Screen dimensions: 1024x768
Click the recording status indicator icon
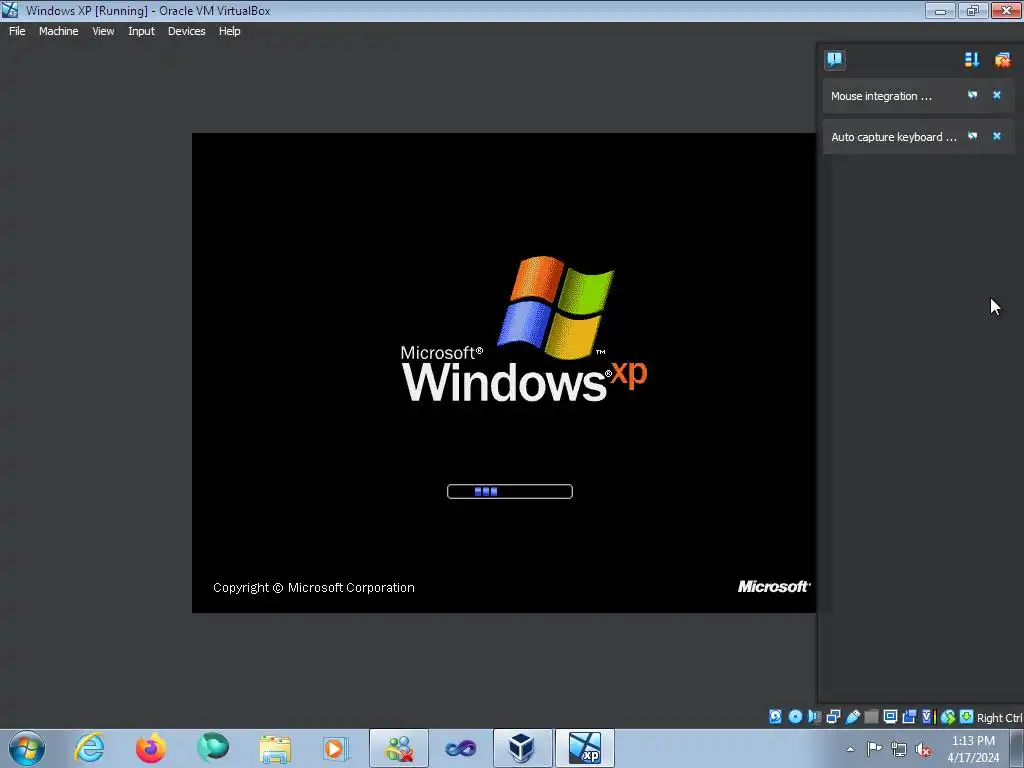[x=908, y=717]
